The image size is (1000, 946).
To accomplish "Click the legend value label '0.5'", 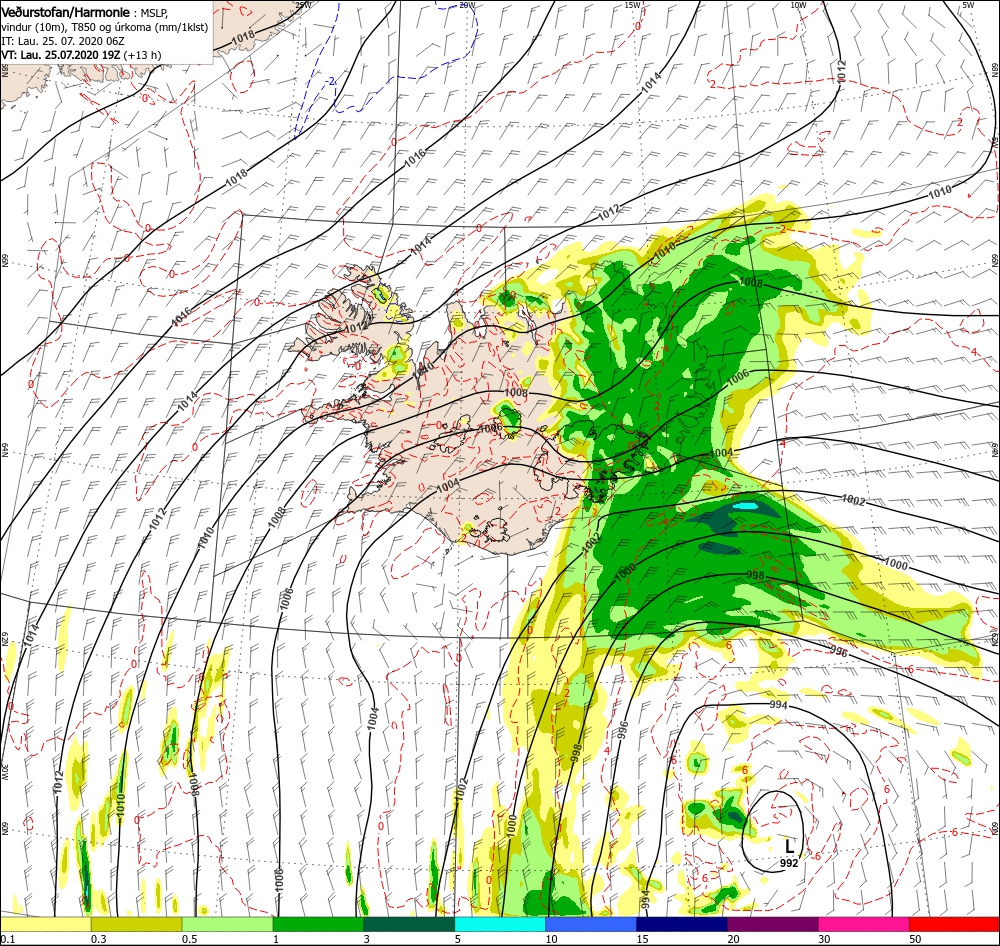I will (x=189, y=938).
